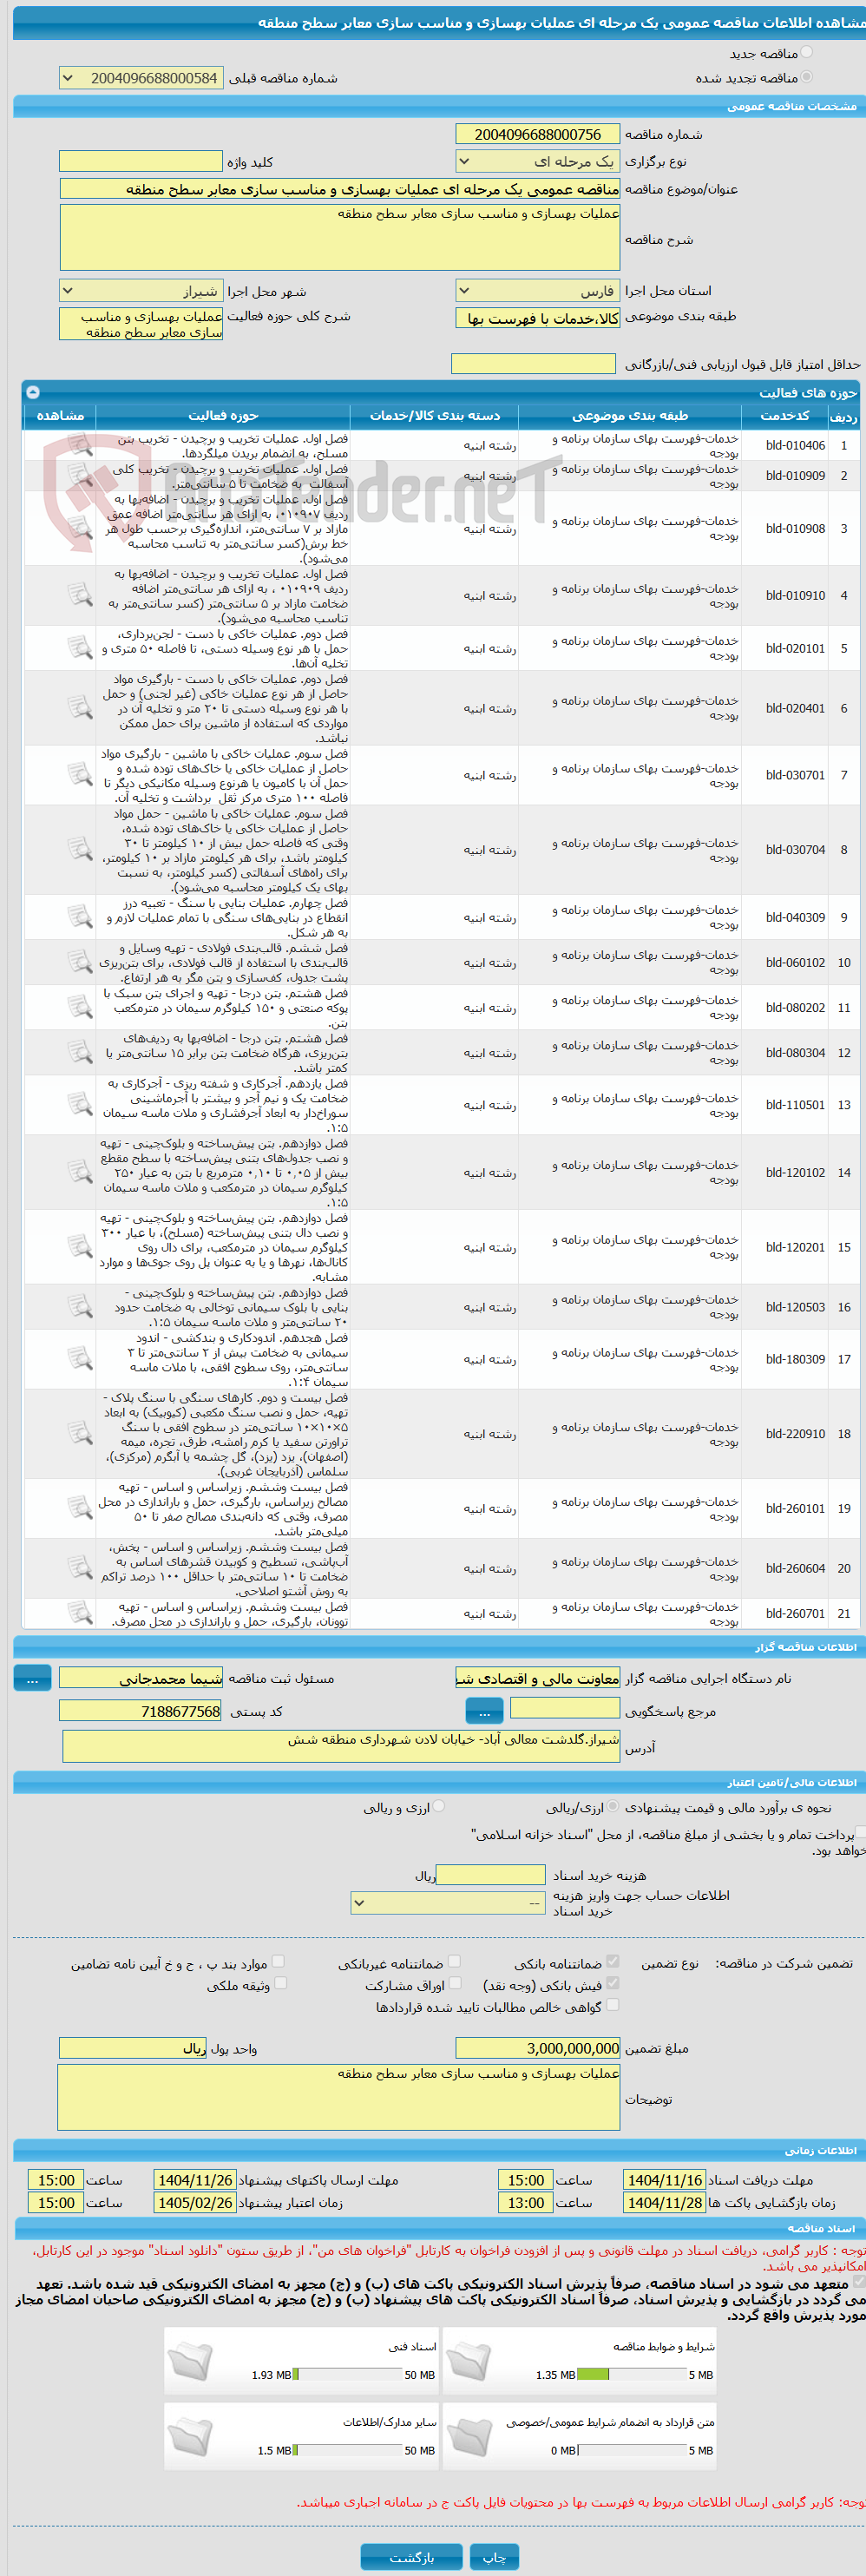Open the شهر محل اجرا dropdown

[141, 291]
